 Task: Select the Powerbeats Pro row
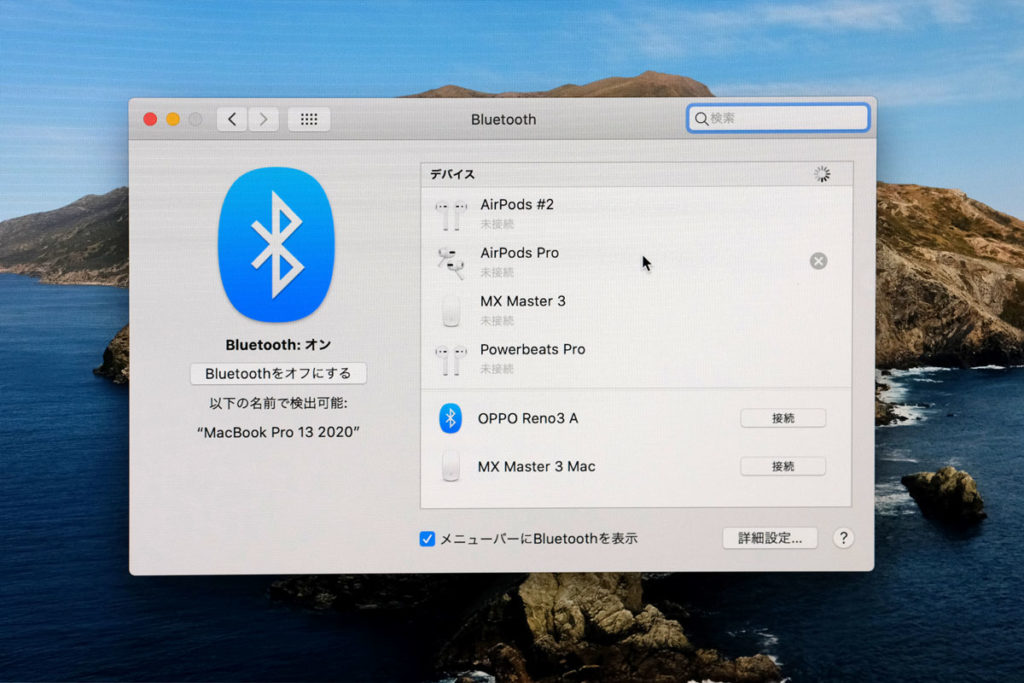(x=637, y=358)
